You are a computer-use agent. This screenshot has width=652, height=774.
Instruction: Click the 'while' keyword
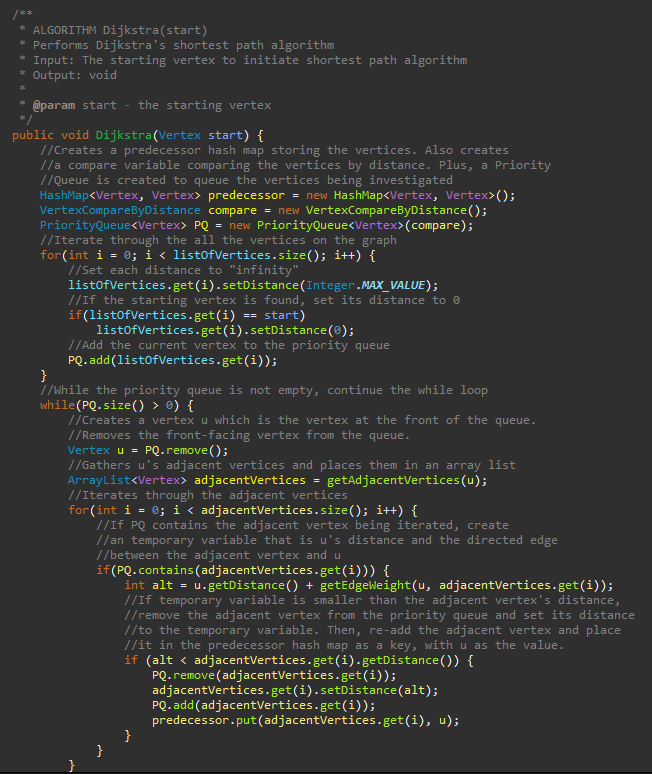pos(57,405)
